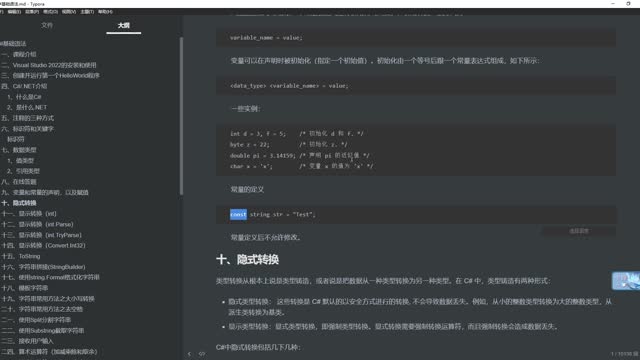Click the paragraph 常量的定义
This screenshot has width=640, height=360.
click(247, 189)
